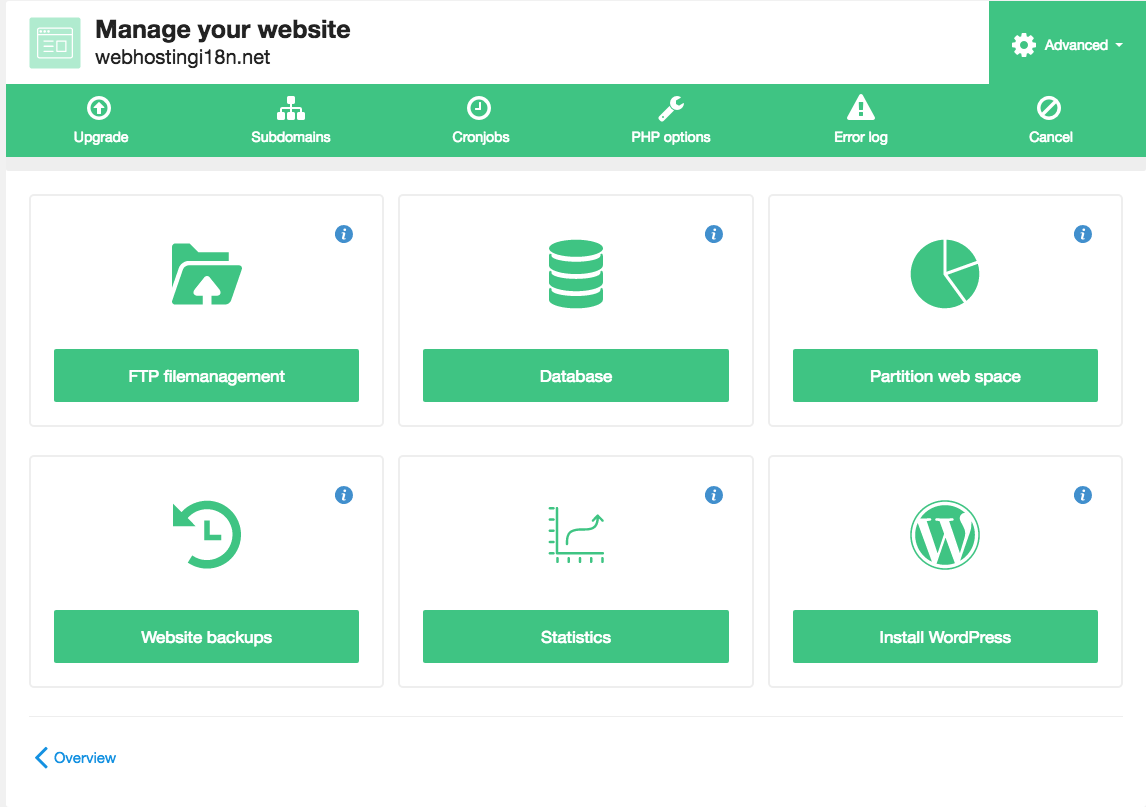1146x807 pixels.
Task: Click the Website backups button
Action: (x=206, y=636)
